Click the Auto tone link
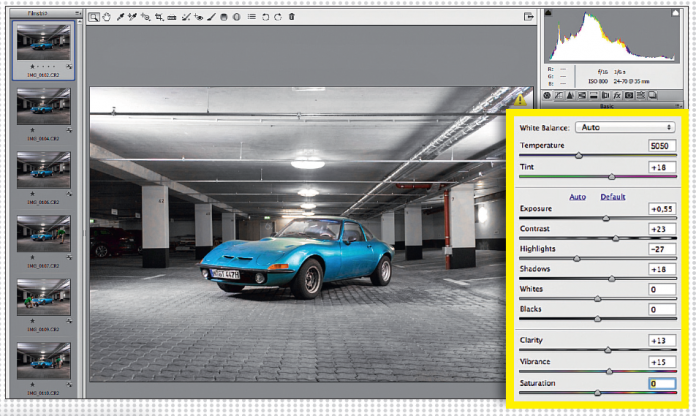 pyautogui.click(x=577, y=196)
